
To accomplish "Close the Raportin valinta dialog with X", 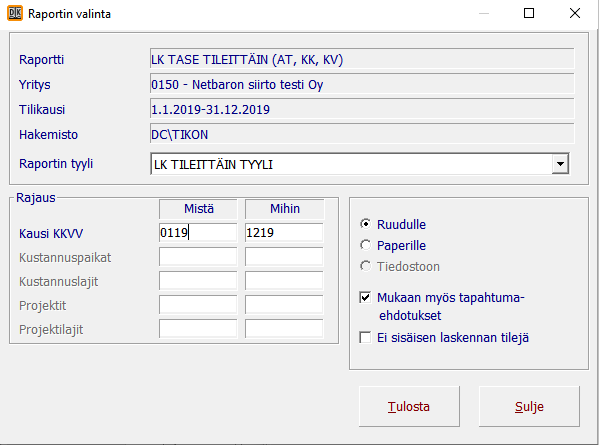I will (575, 14).
